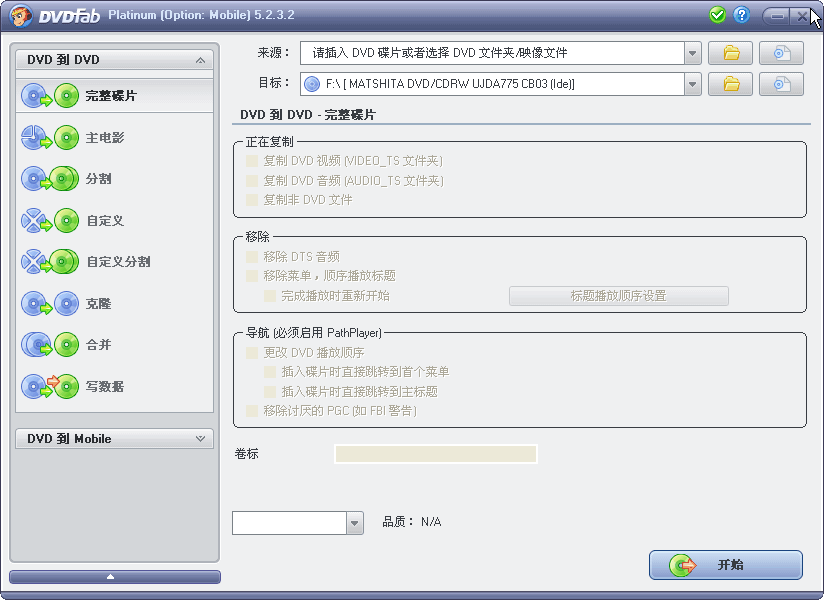Select the 自定义 customize mode icon
Screen dimensions: 824x600
(x=50, y=221)
